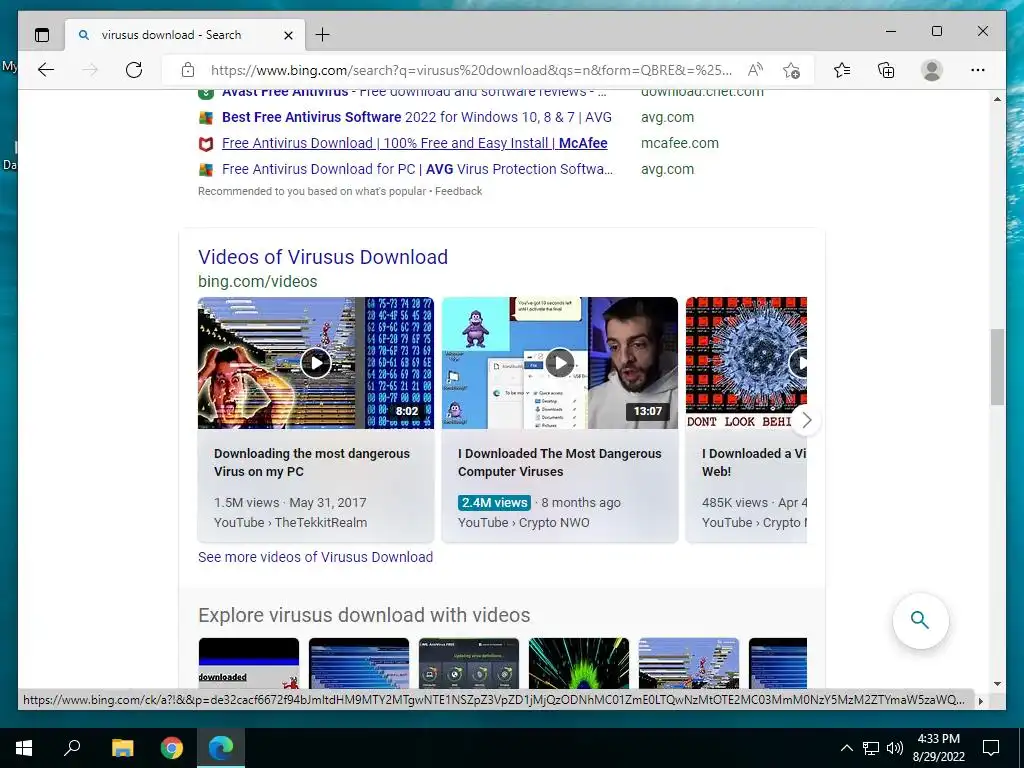Open taskbar search magnifier
The height and width of the screenshot is (768, 1024).
tap(72, 748)
